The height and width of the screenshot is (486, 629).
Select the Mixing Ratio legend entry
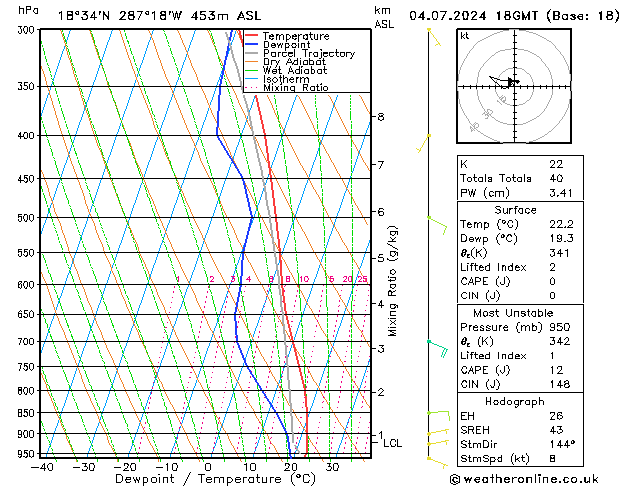point(295,88)
